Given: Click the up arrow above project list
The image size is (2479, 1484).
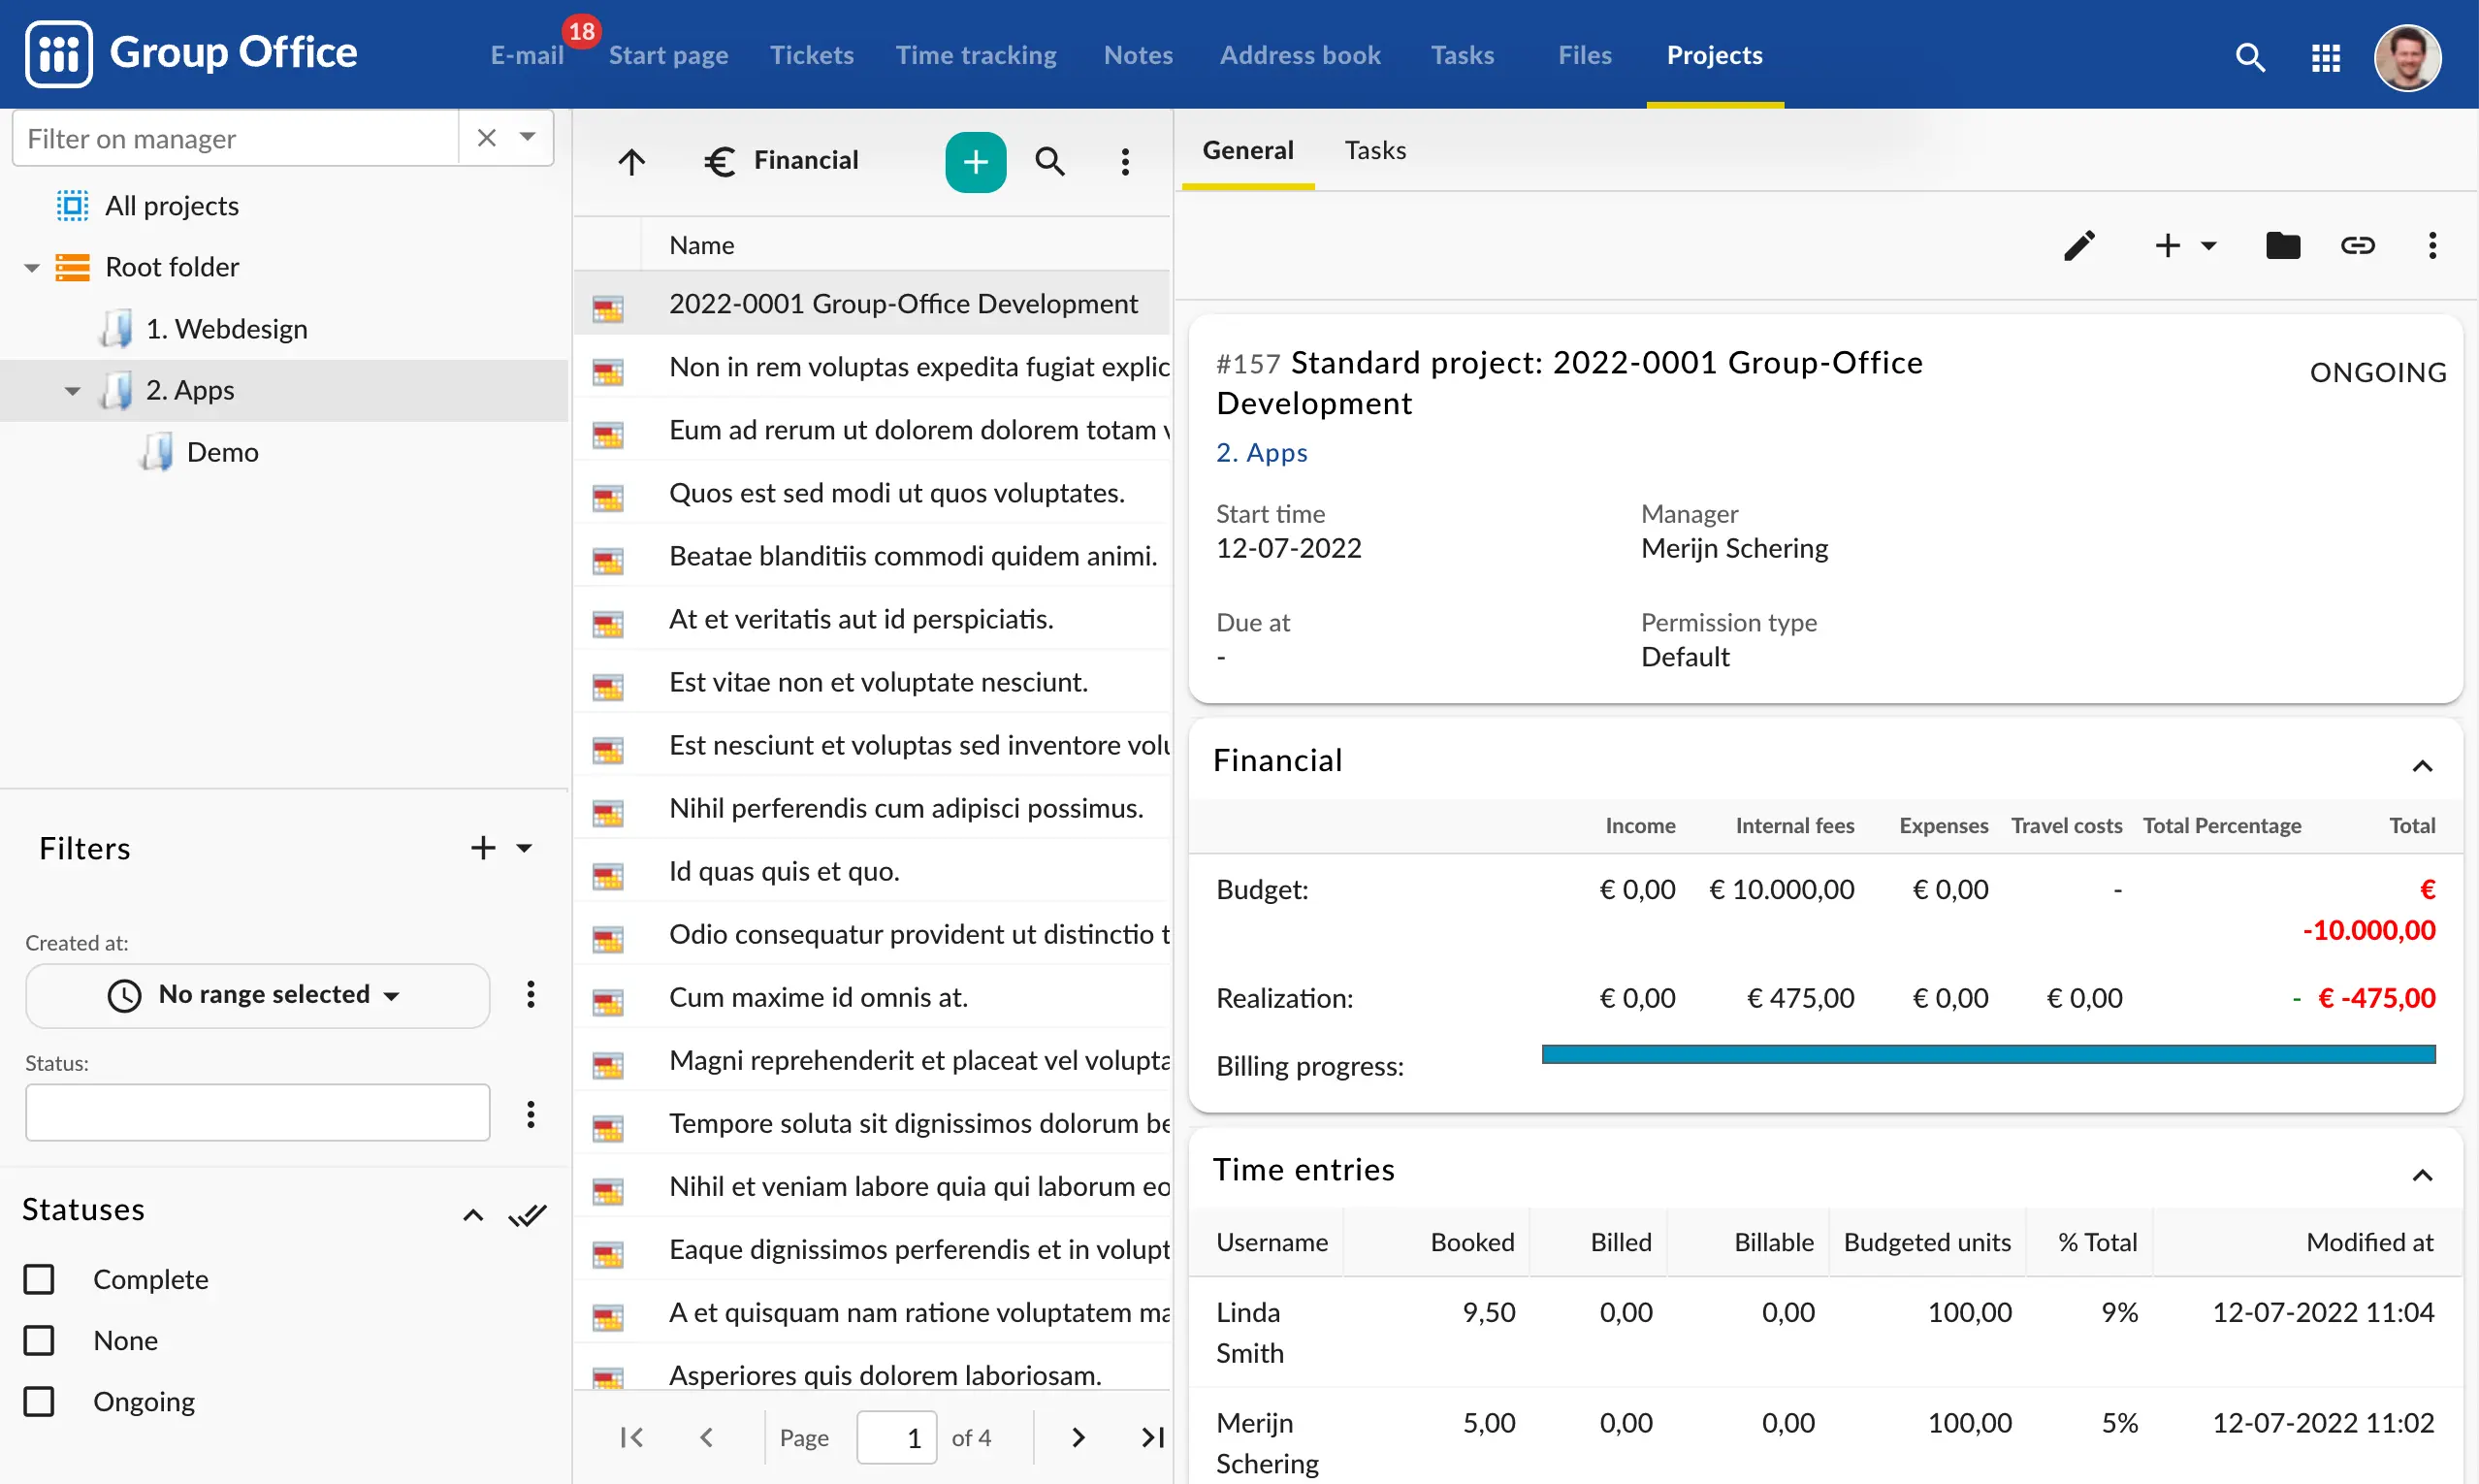Looking at the screenshot, I should coord(632,162).
